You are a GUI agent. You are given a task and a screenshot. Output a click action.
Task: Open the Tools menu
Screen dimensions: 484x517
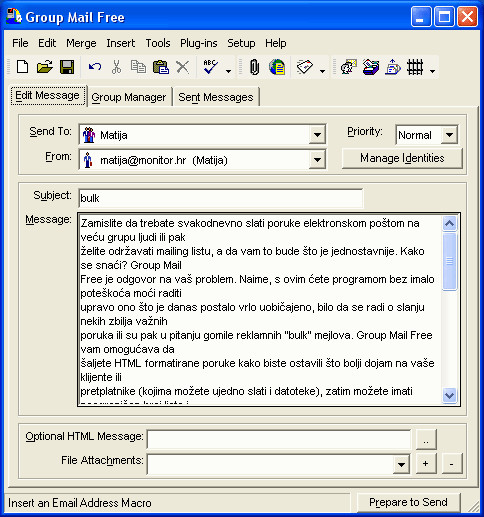tap(158, 43)
